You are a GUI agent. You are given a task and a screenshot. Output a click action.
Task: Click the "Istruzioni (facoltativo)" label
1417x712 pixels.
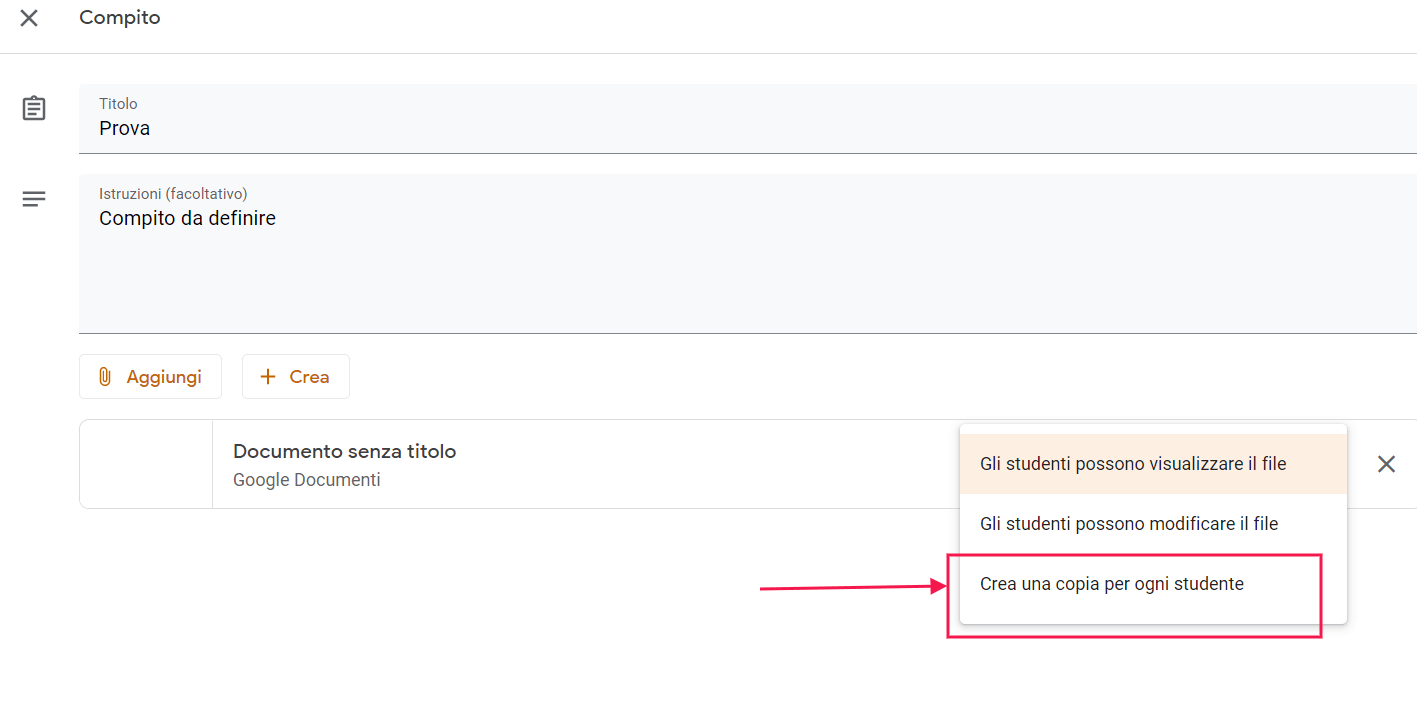[x=173, y=194]
